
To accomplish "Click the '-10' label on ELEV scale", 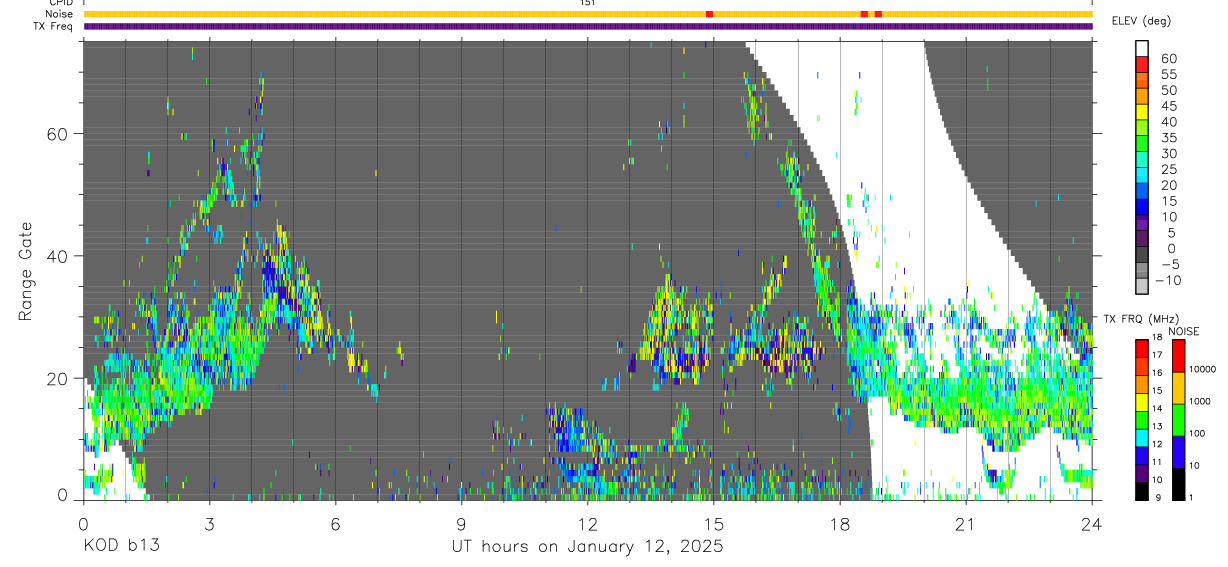I will (x=1168, y=280).
